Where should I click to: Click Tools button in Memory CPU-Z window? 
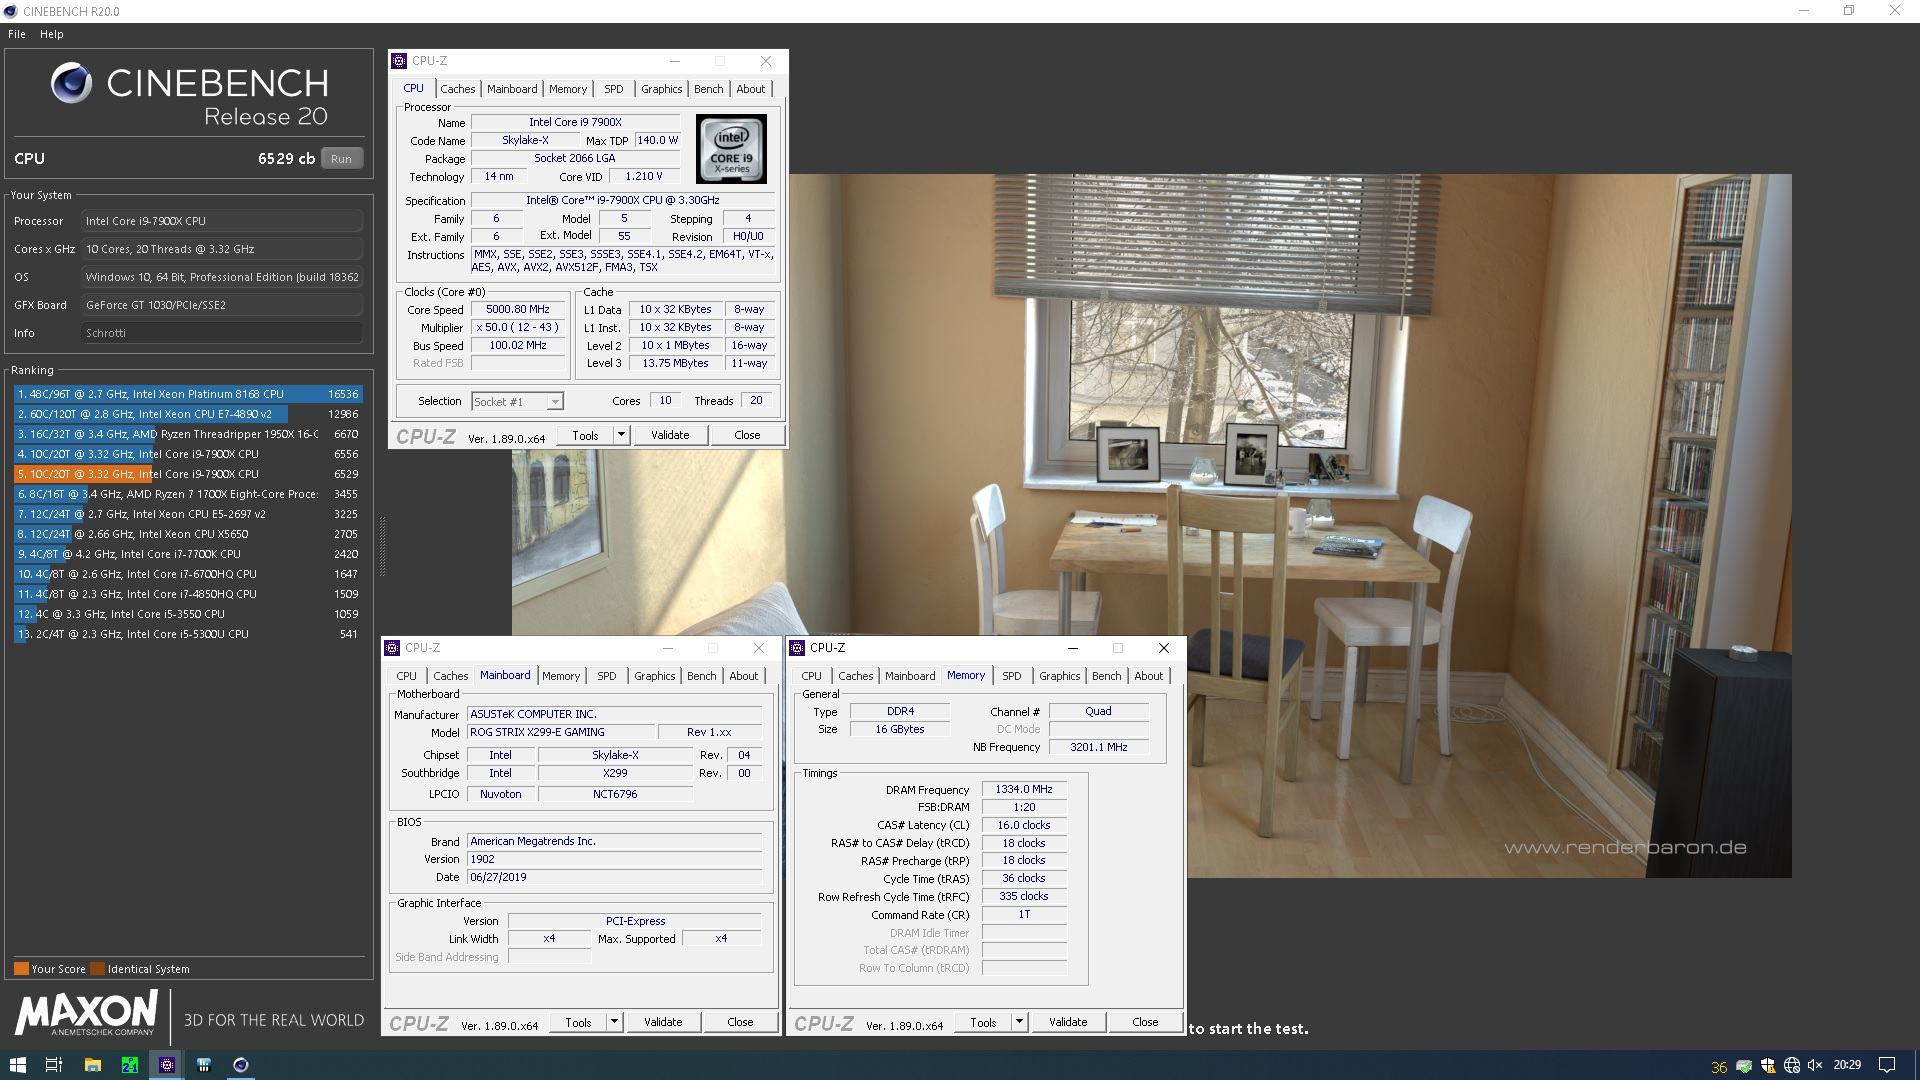click(x=983, y=1022)
